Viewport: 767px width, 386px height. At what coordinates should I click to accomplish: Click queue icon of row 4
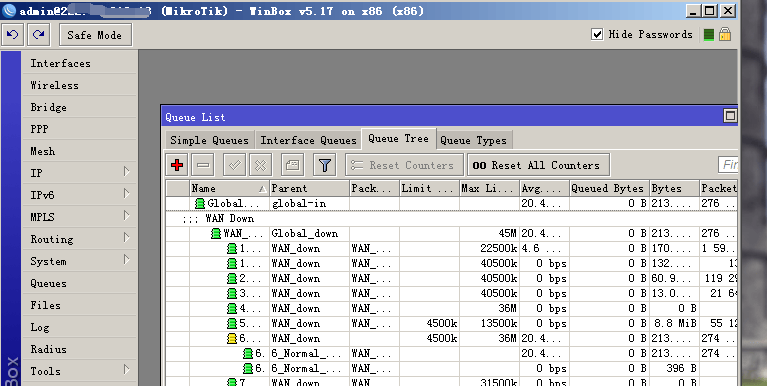(232, 309)
